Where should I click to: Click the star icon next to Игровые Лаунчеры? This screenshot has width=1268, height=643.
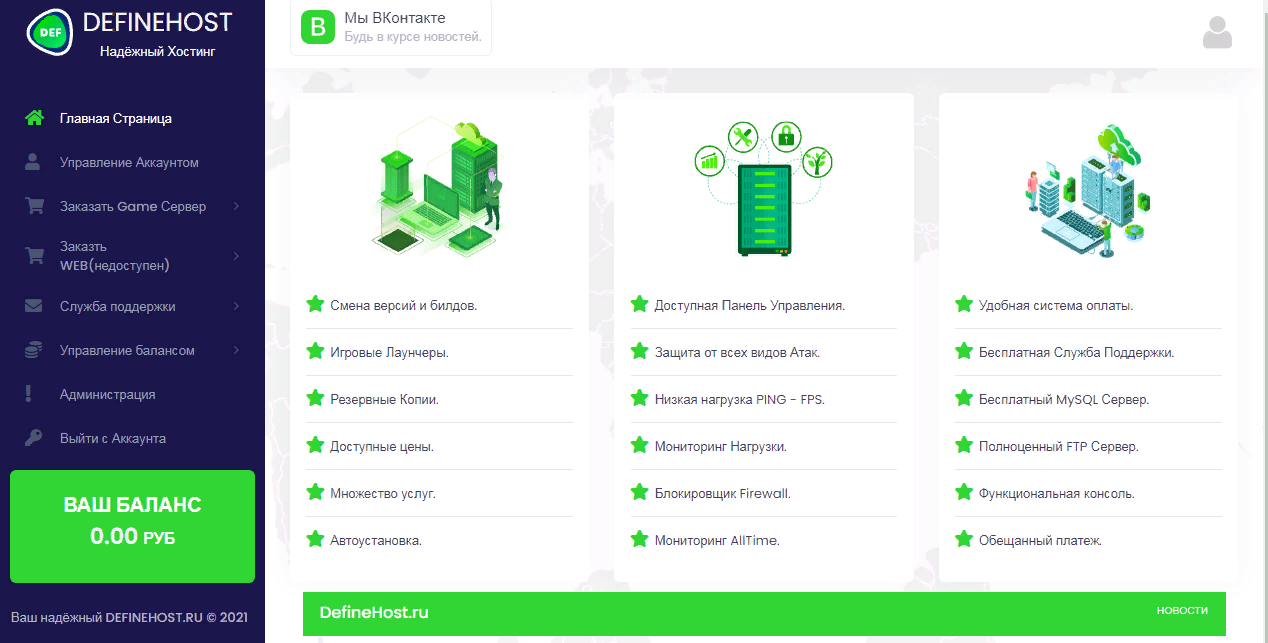point(315,351)
